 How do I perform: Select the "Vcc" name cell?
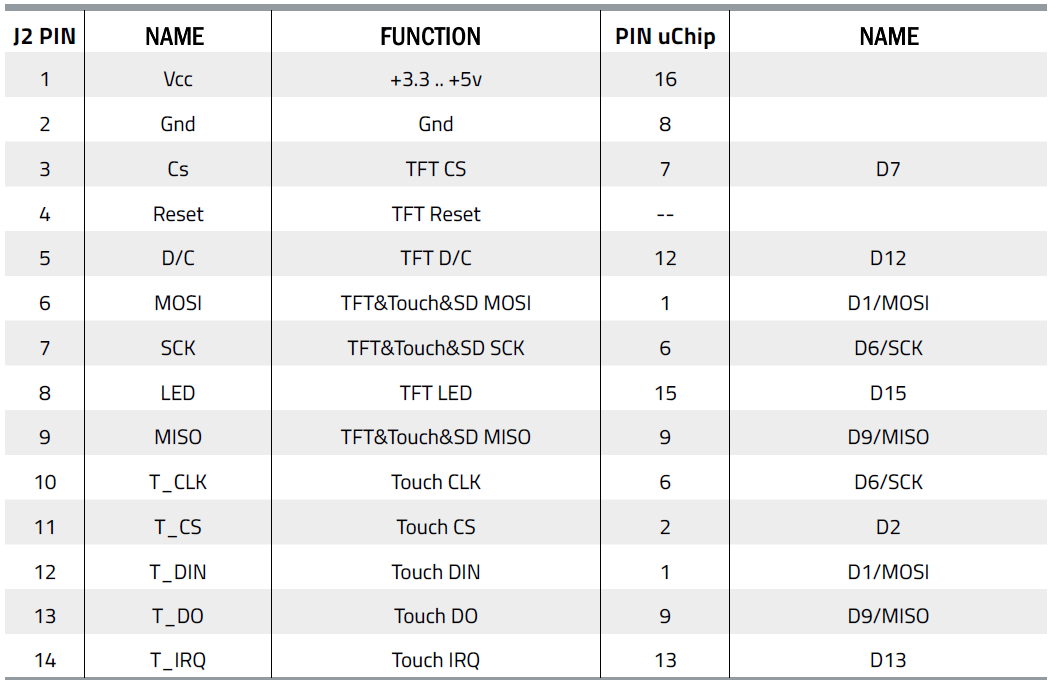[178, 79]
